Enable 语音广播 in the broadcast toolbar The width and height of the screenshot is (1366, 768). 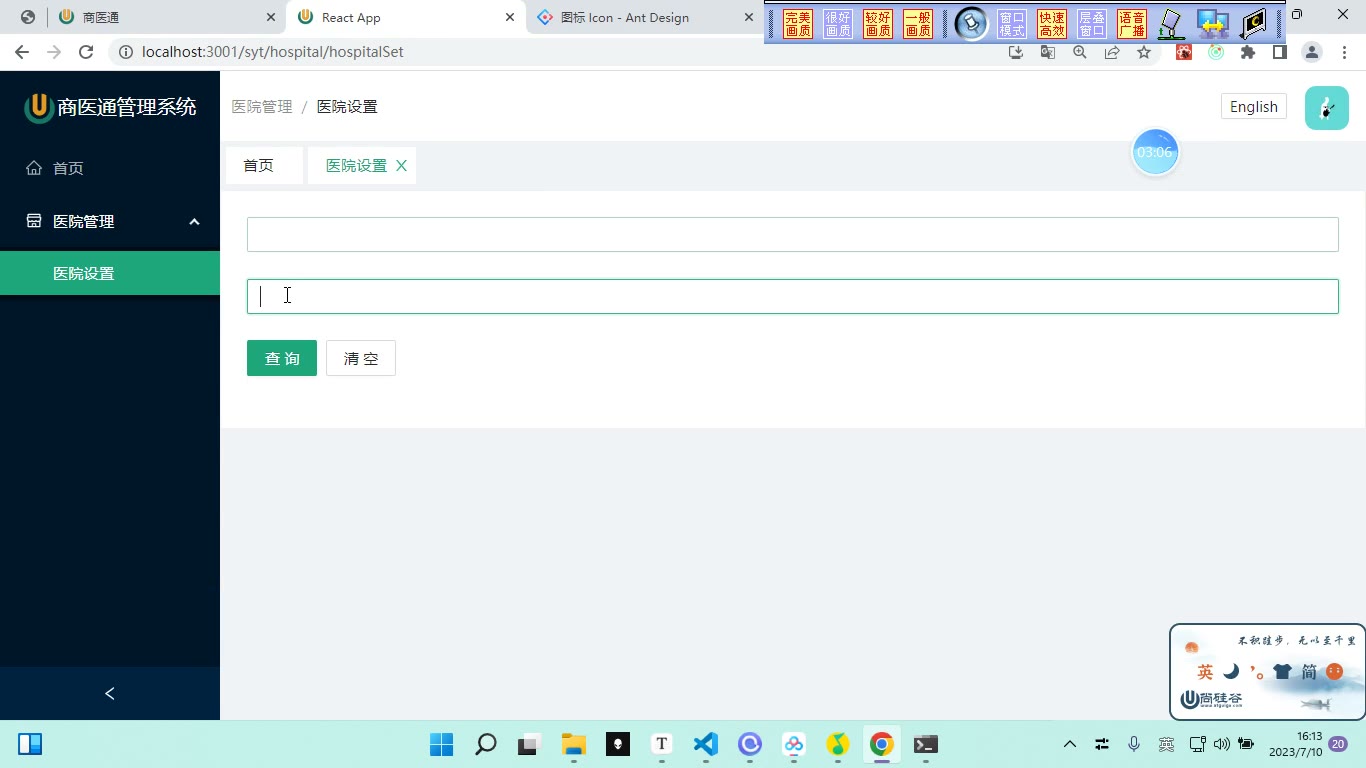coord(1132,24)
